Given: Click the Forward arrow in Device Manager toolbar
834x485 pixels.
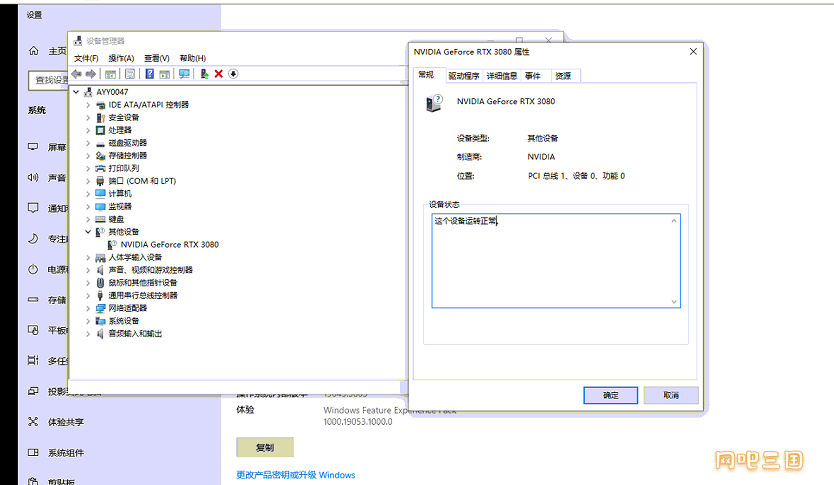Looking at the screenshot, I should pos(91,74).
